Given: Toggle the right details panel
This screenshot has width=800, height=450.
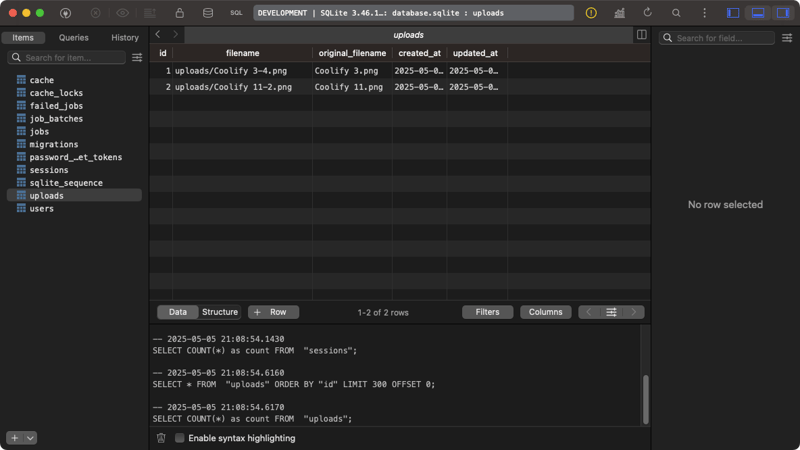Looking at the screenshot, I should point(783,13).
